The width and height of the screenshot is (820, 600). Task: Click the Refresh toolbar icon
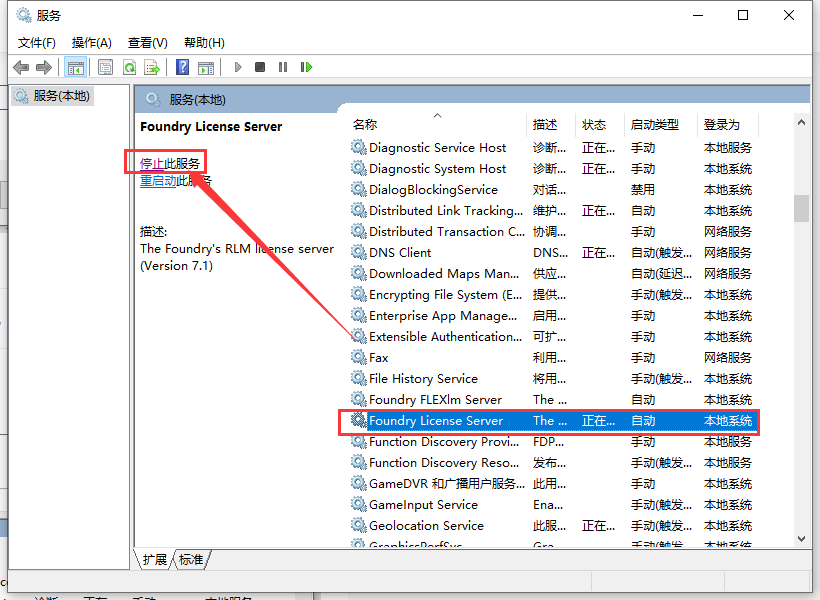pyautogui.click(x=129, y=67)
